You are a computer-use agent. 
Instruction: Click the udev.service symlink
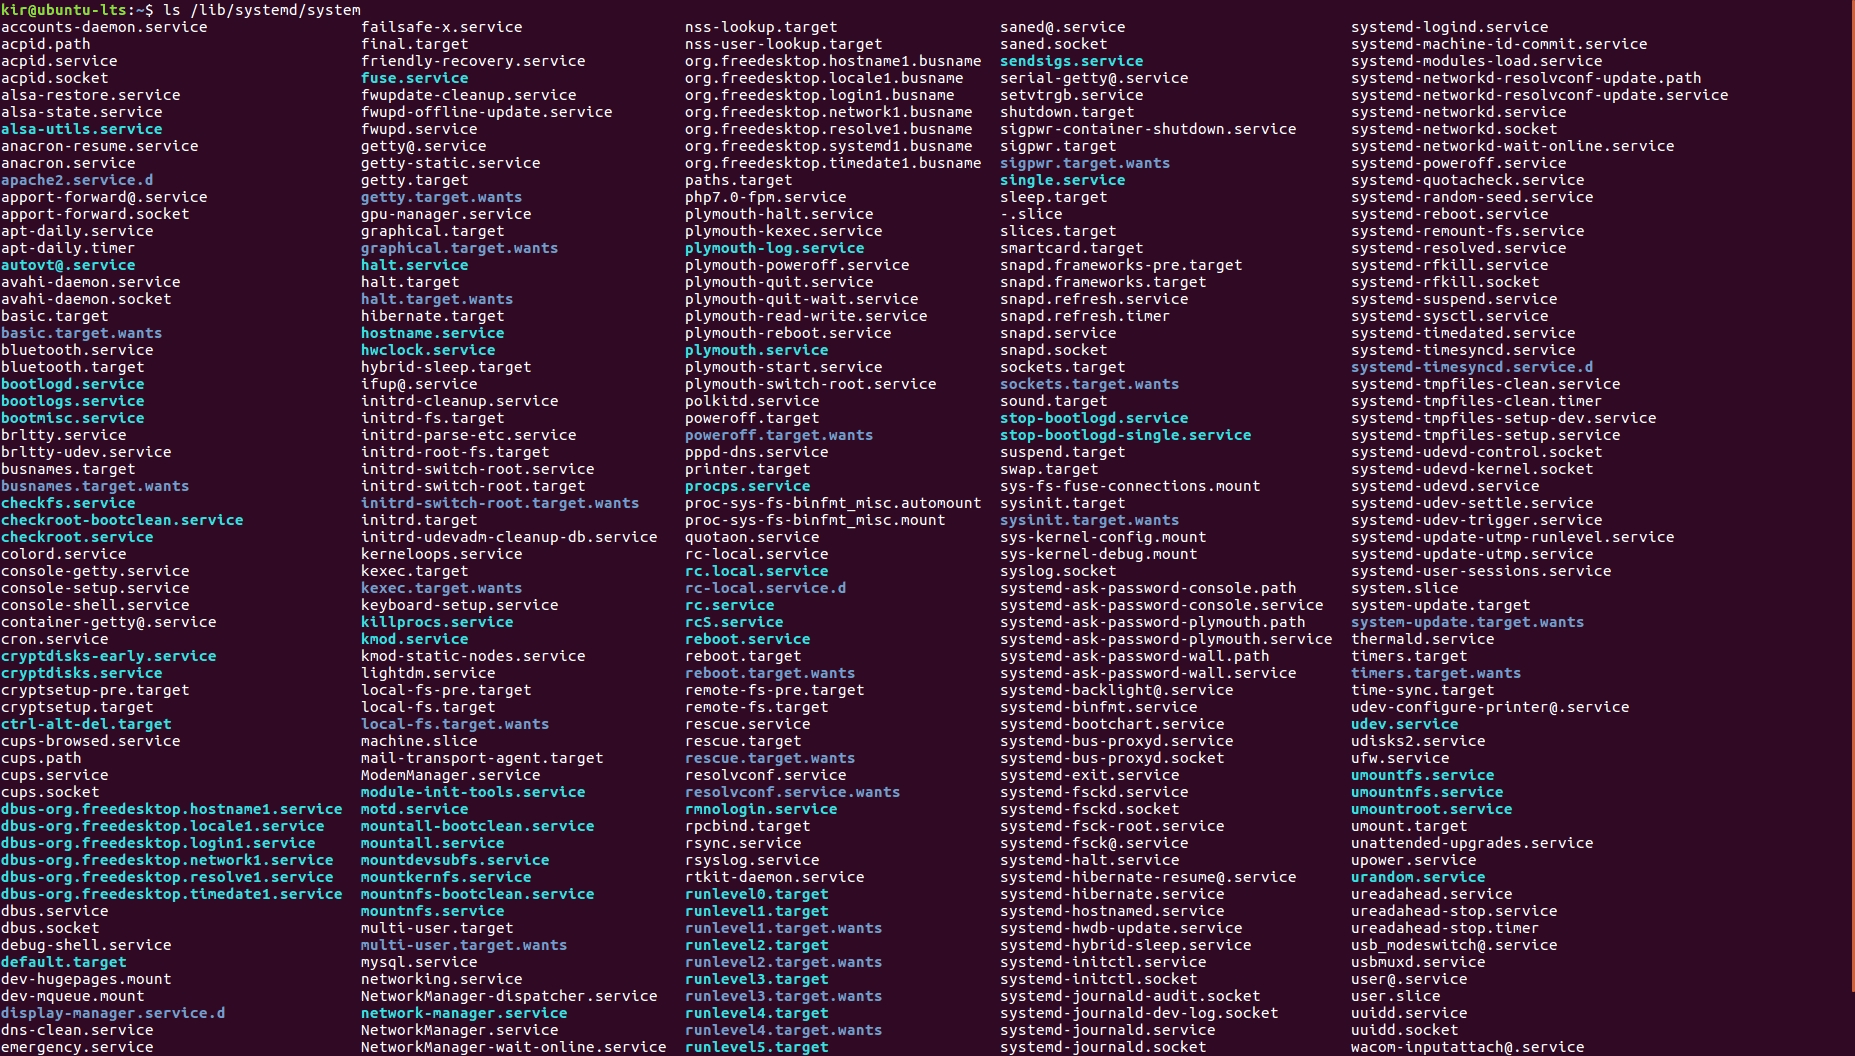[x=1405, y=724]
